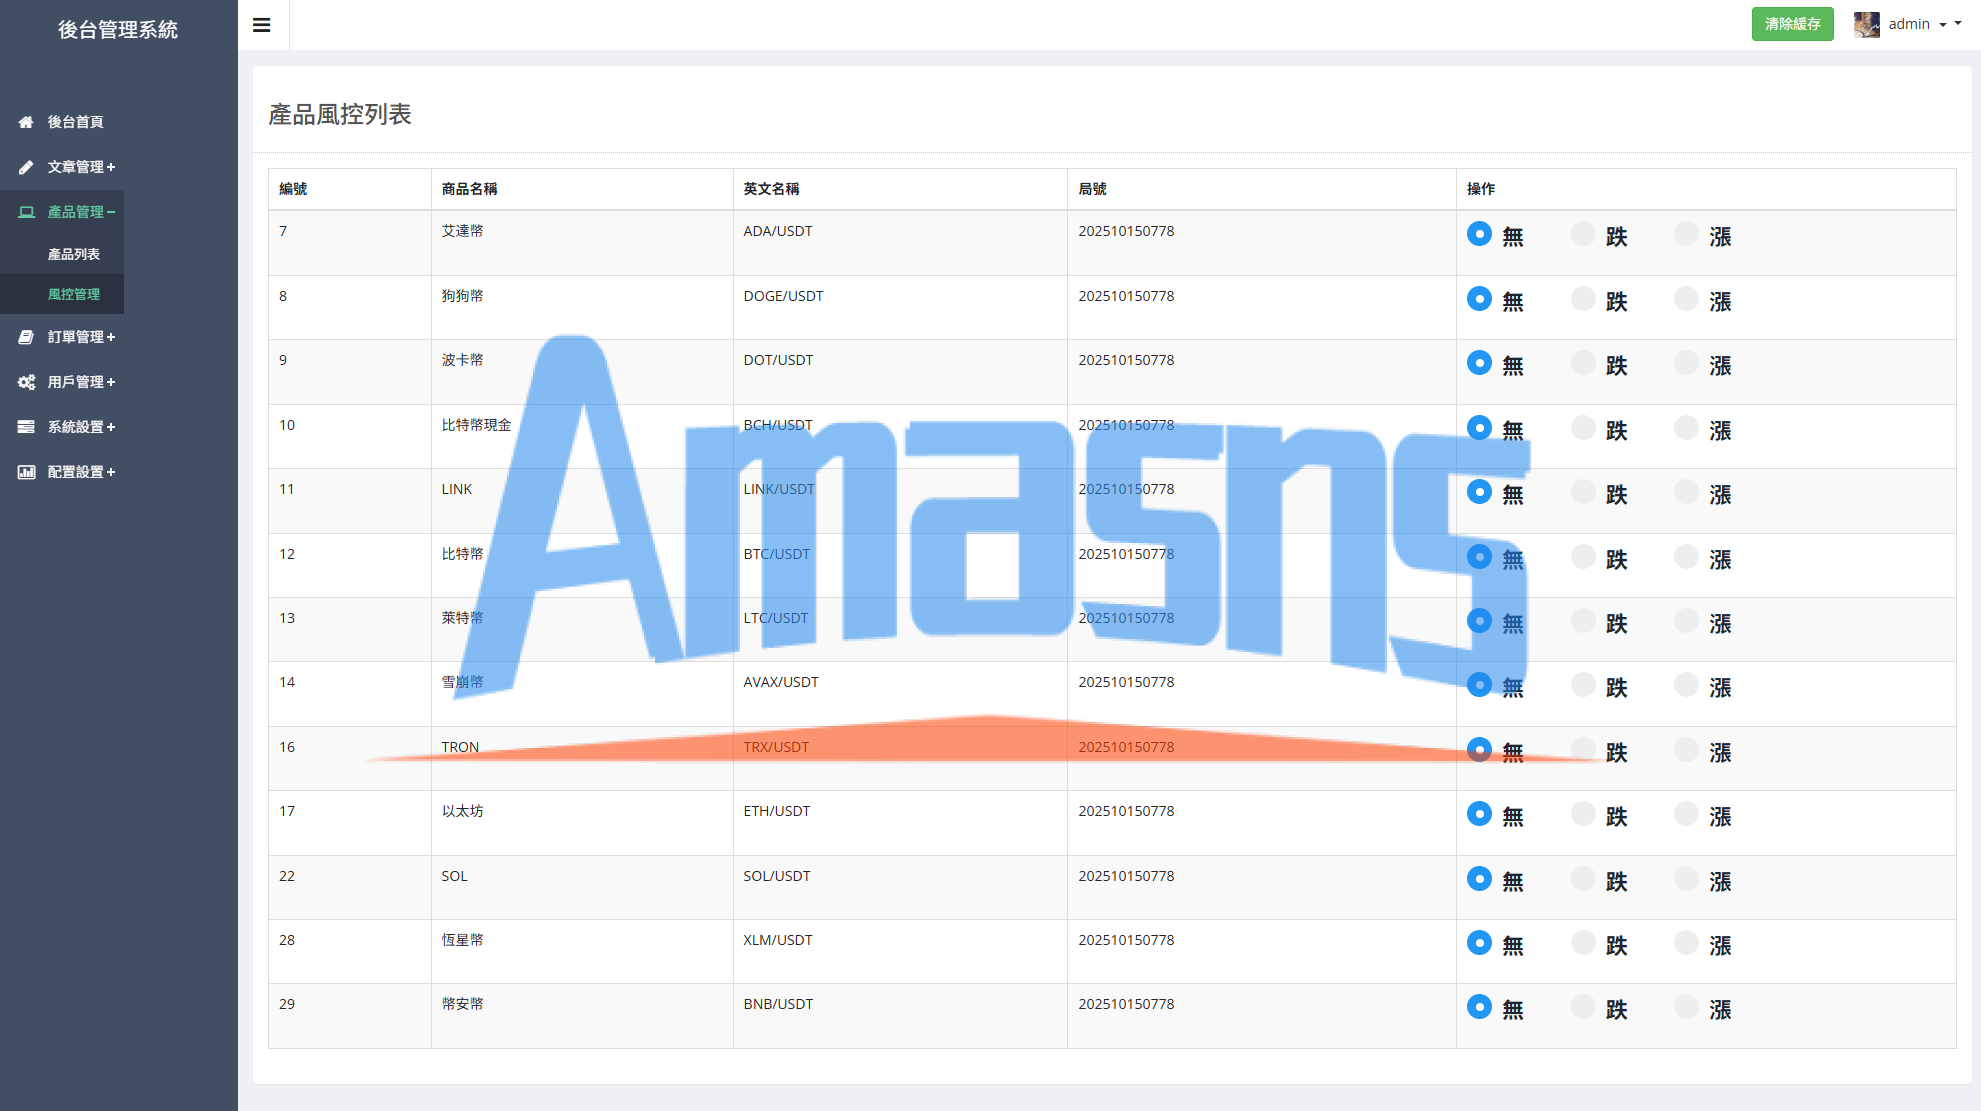Open 產品列表 submenu item
The image size is (1981, 1111).
pyautogui.click(x=74, y=254)
